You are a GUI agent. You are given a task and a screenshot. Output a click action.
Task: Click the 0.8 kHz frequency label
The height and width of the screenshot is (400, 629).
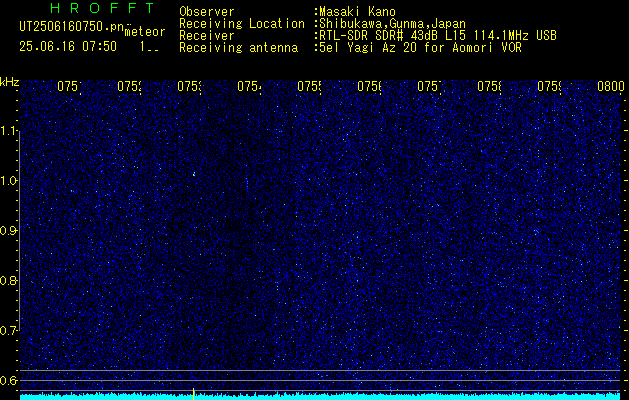9,280
